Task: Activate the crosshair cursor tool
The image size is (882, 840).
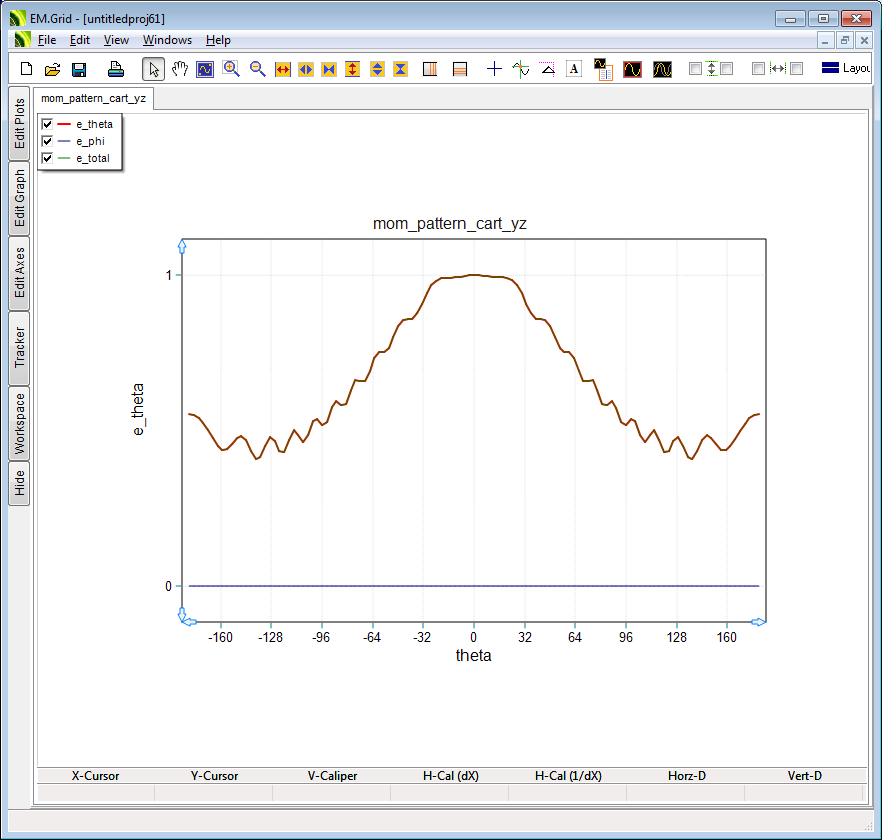Action: (x=494, y=69)
